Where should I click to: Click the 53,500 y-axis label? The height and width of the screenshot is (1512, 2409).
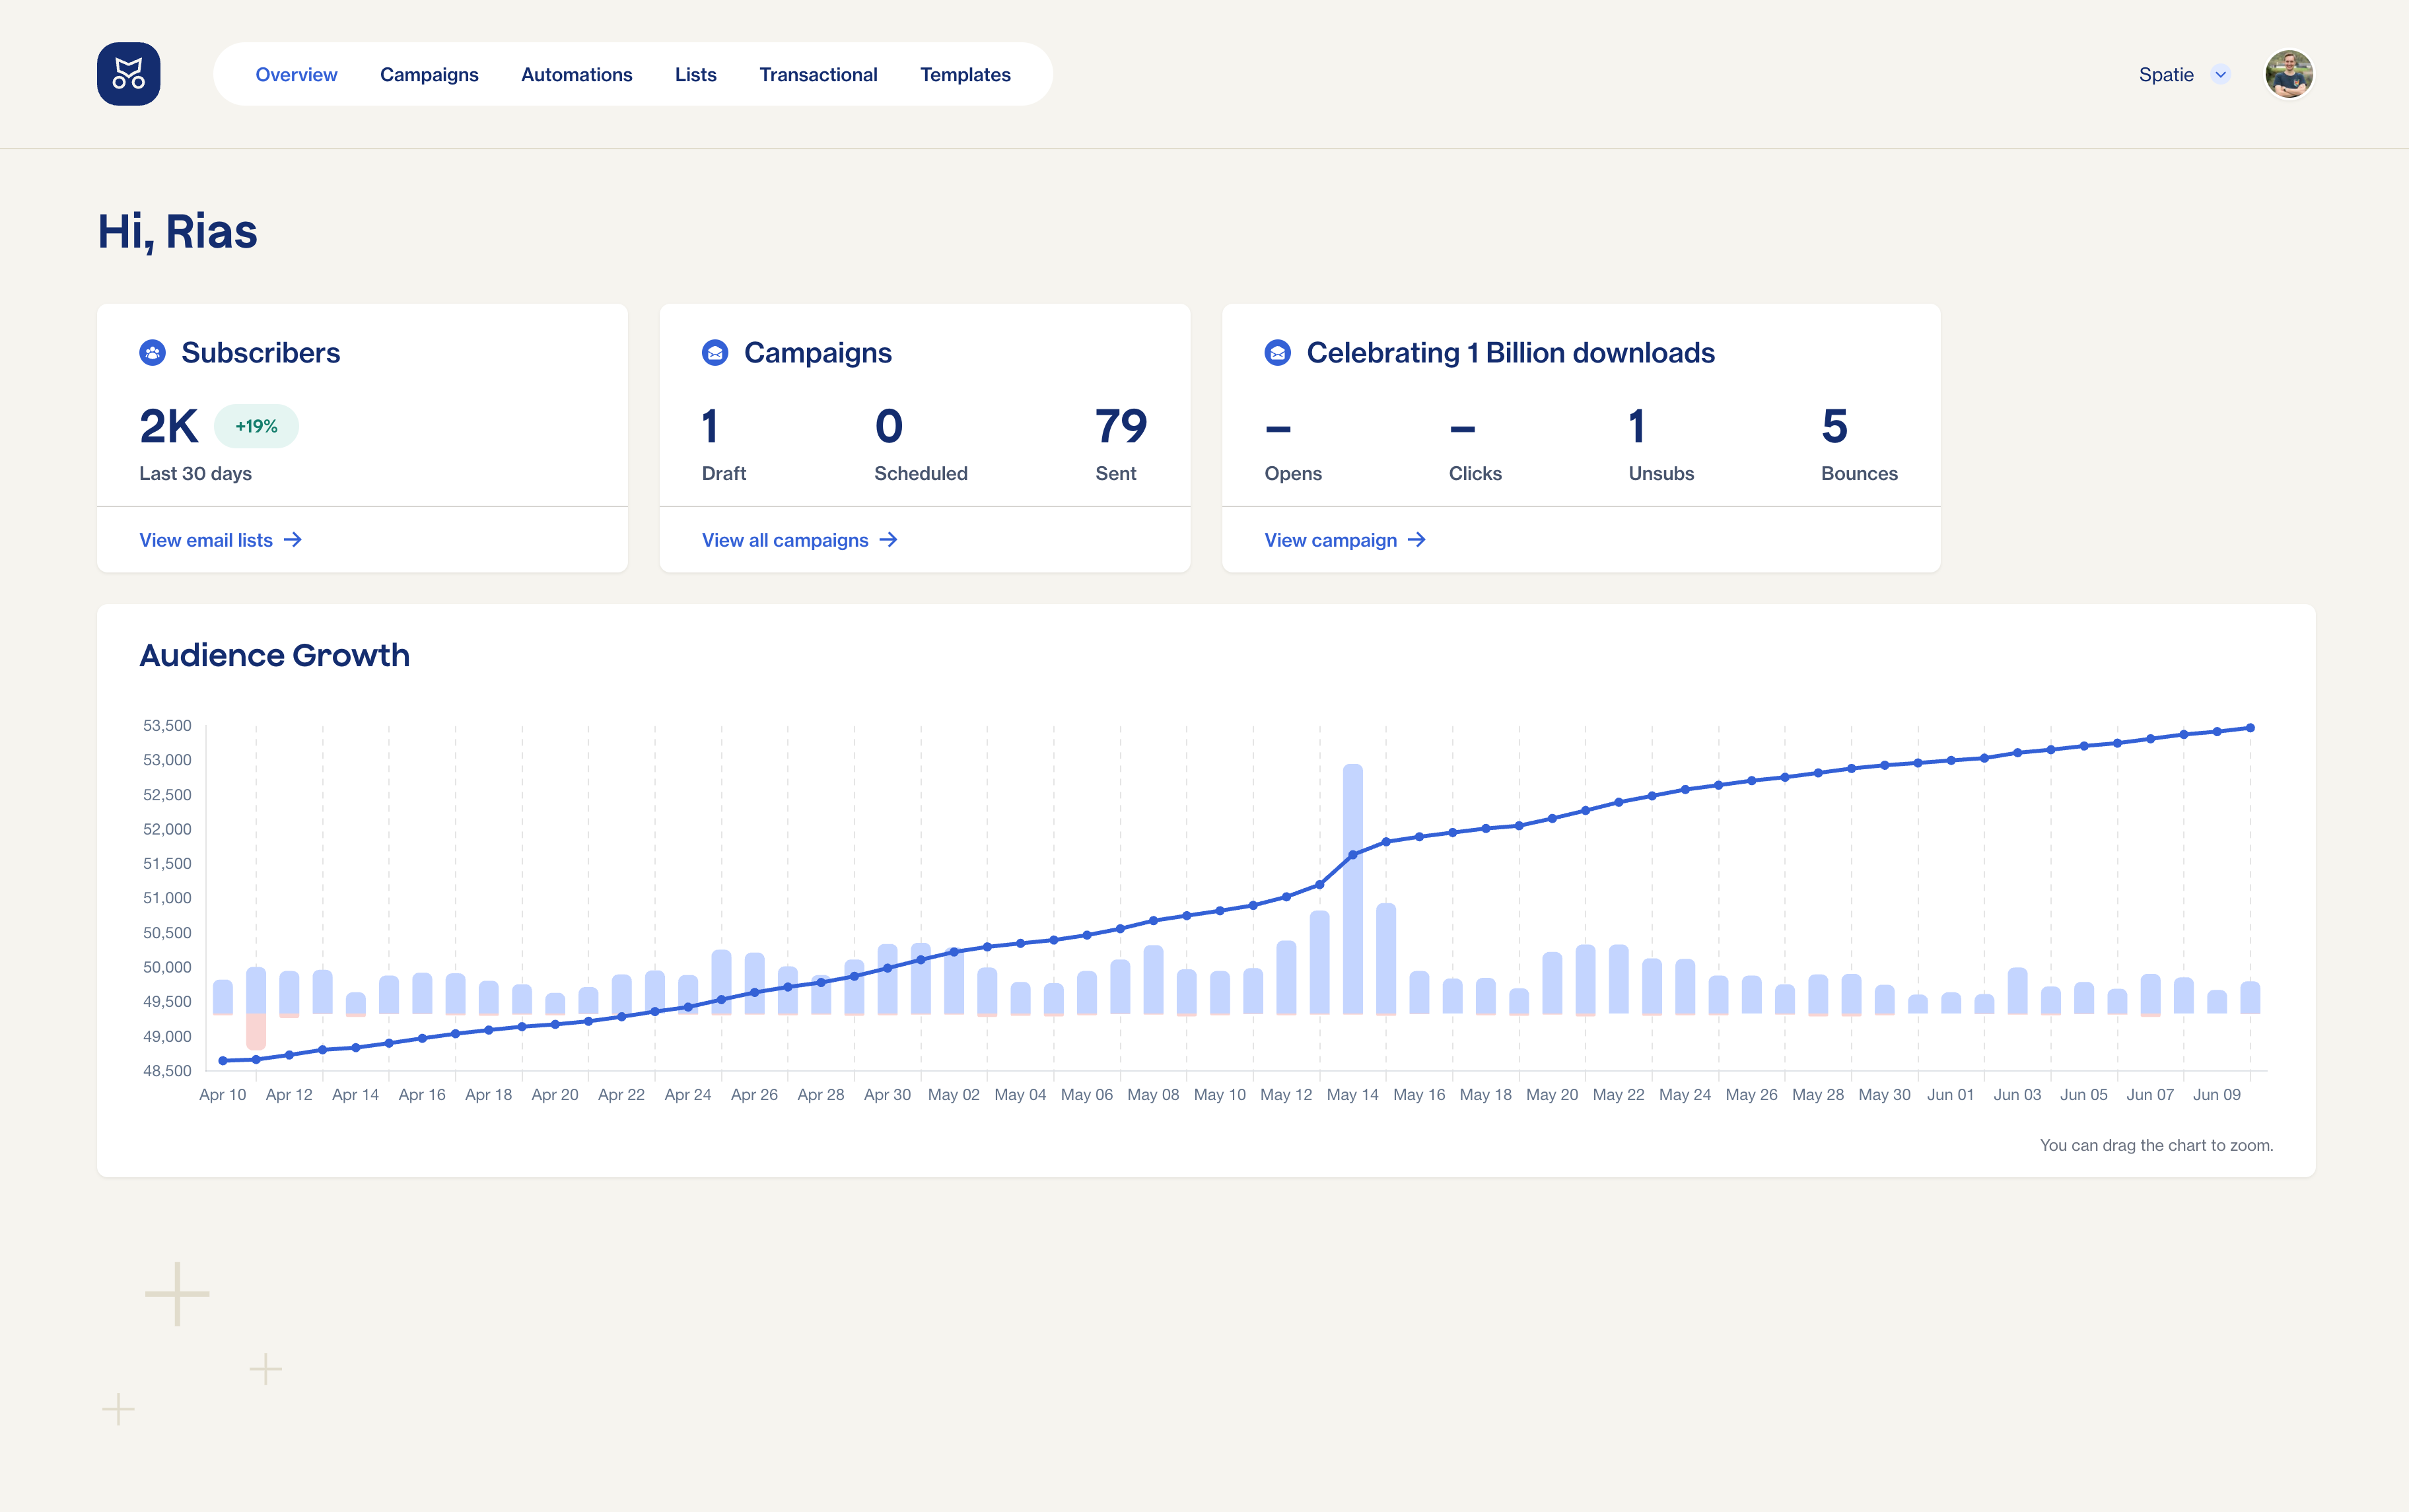[167, 726]
